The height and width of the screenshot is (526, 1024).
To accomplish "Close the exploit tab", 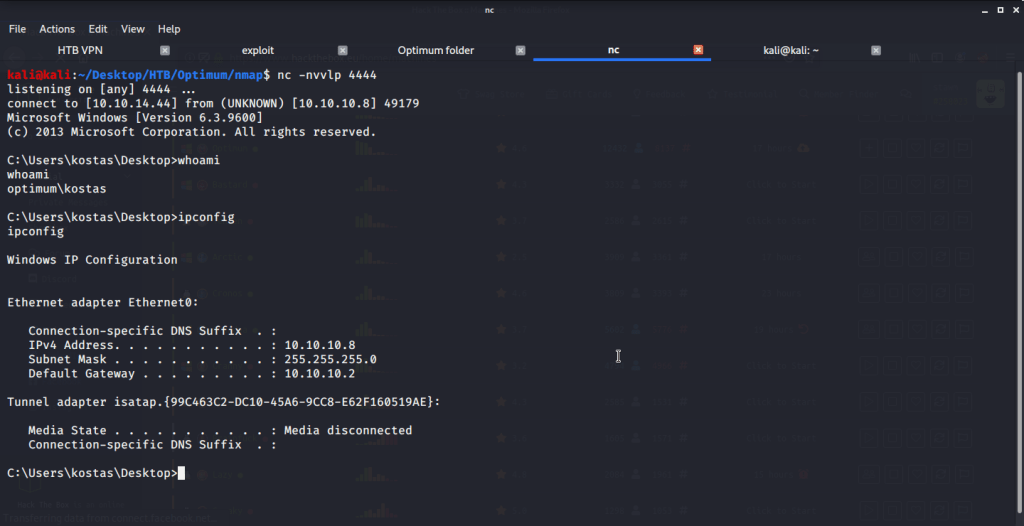I will (x=343, y=50).
